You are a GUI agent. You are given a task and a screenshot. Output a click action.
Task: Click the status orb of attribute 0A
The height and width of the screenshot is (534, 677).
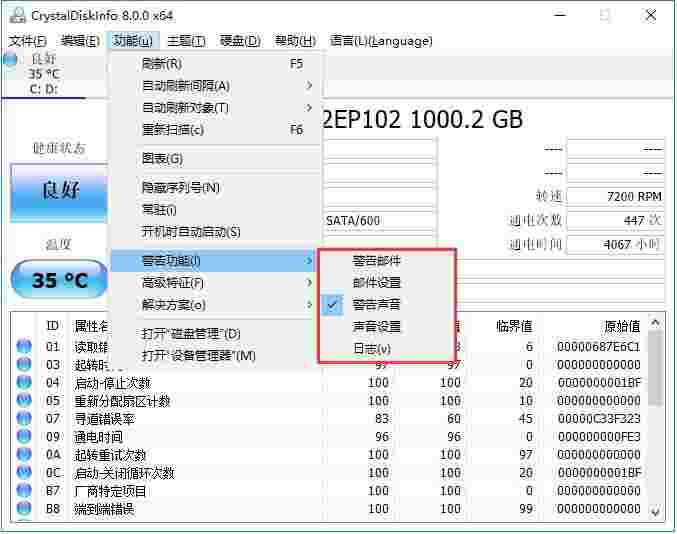pyautogui.click(x=24, y=454)
